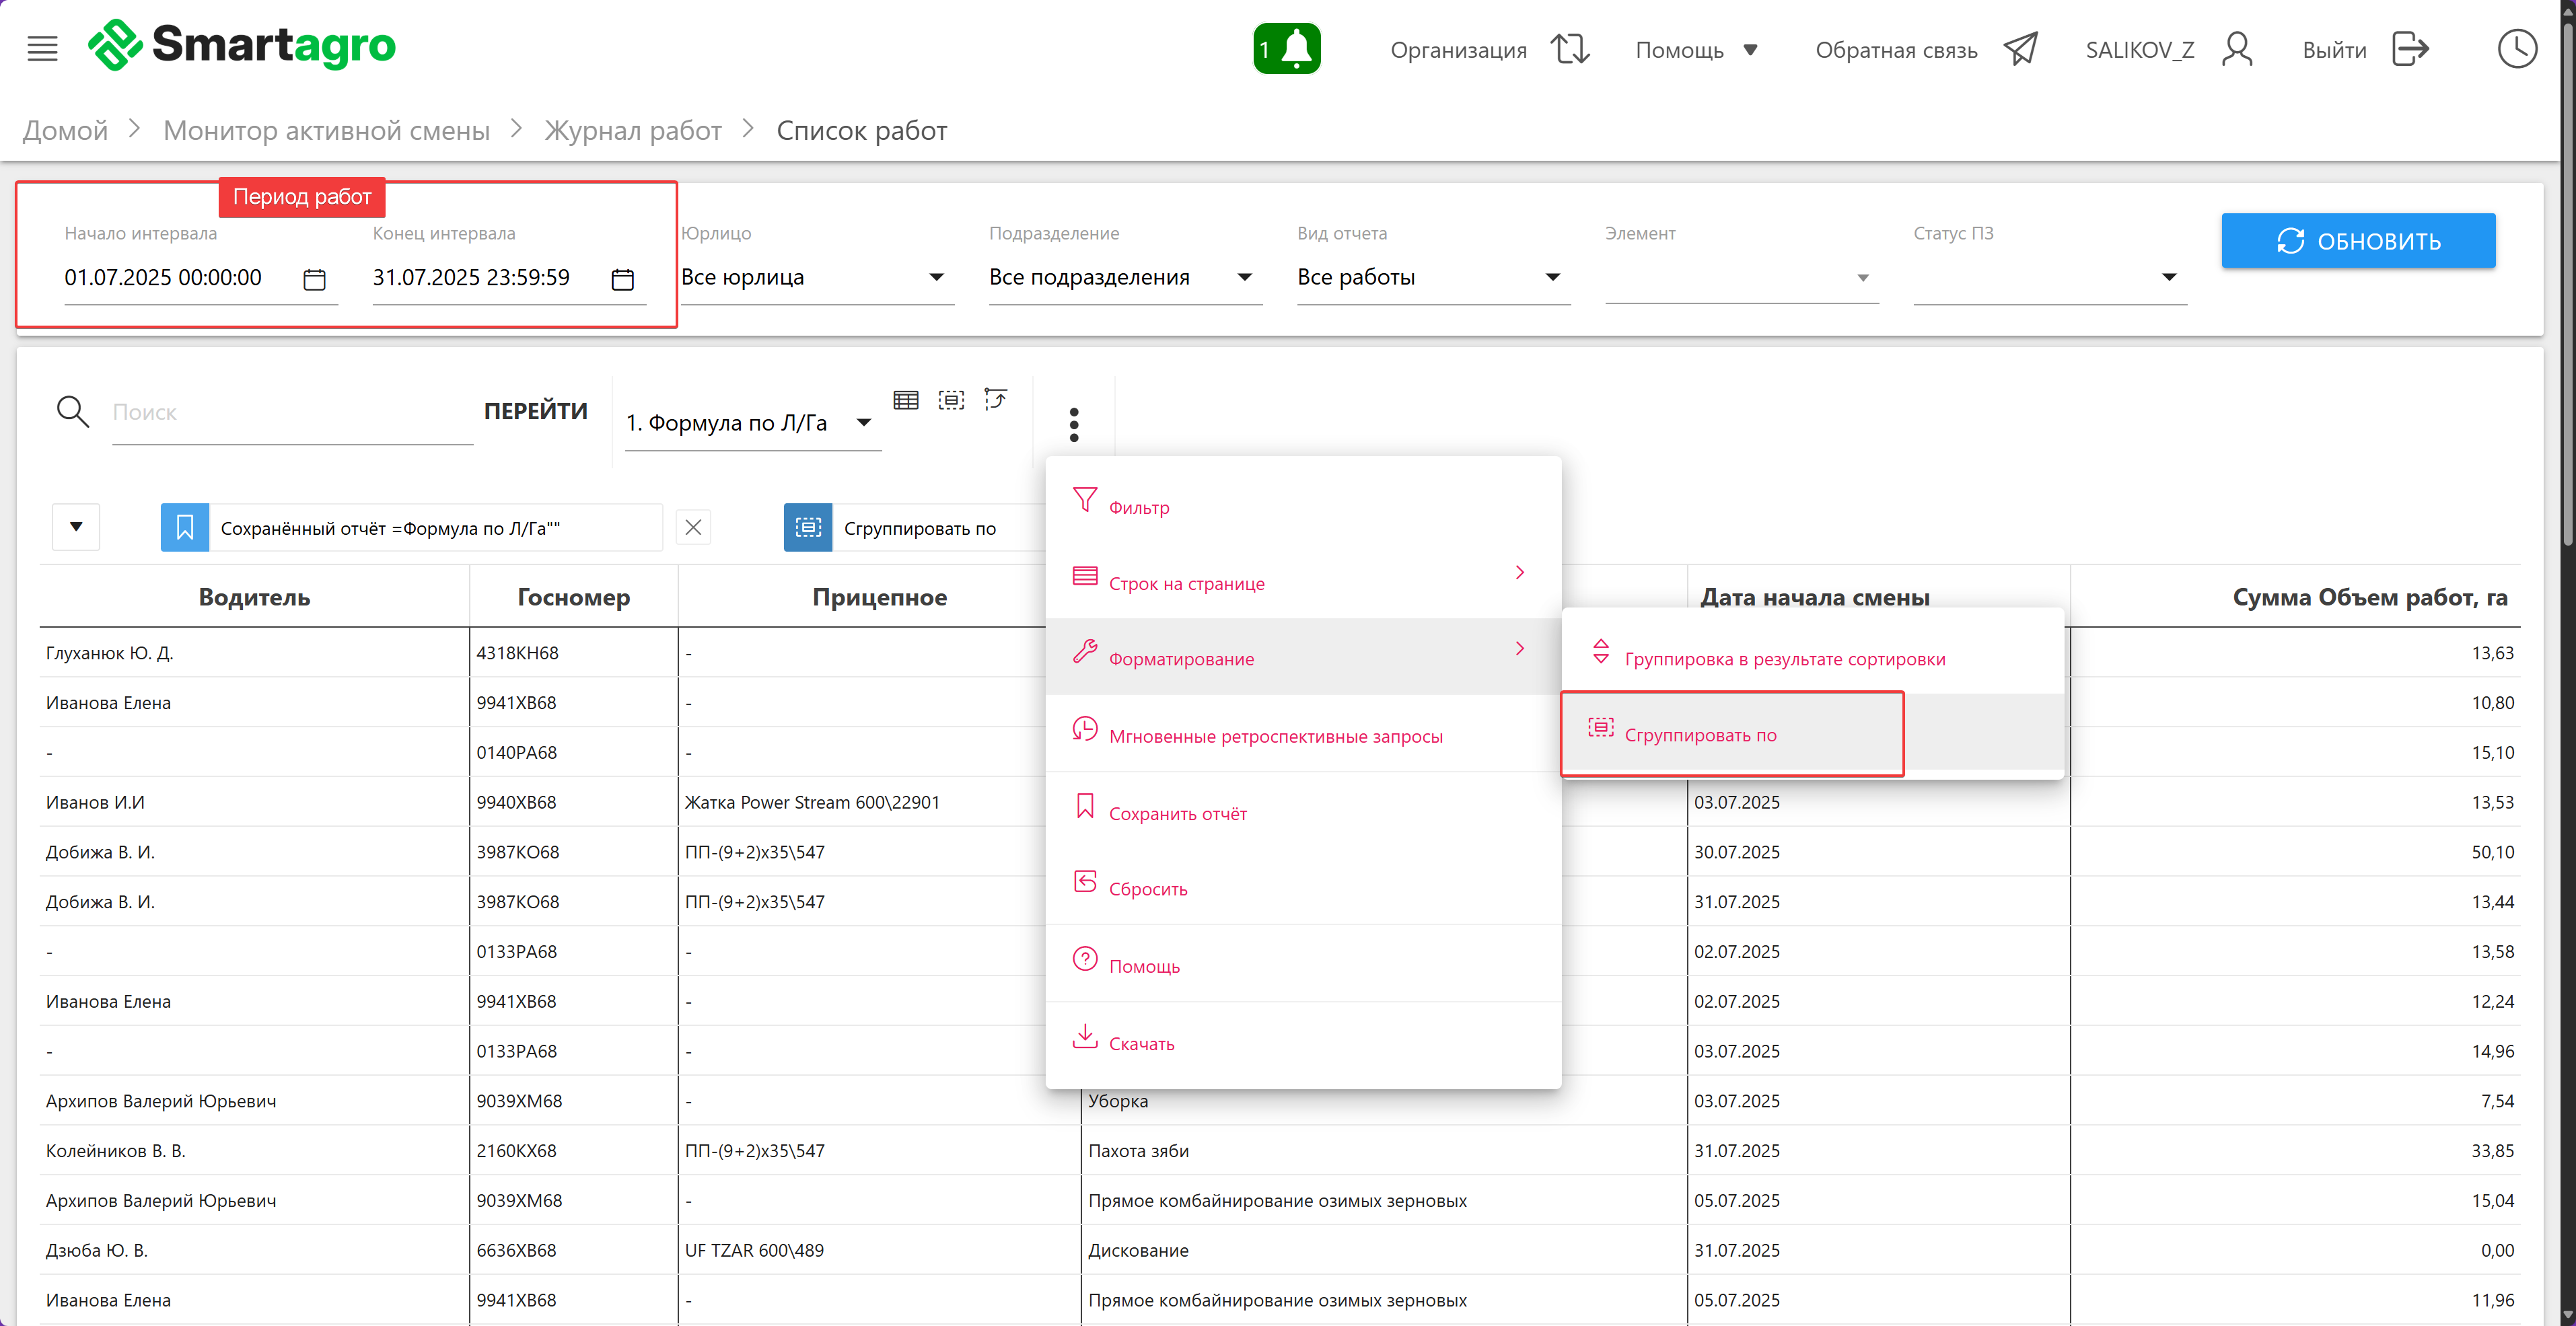Remove the saved report chip

coord(693,527)
